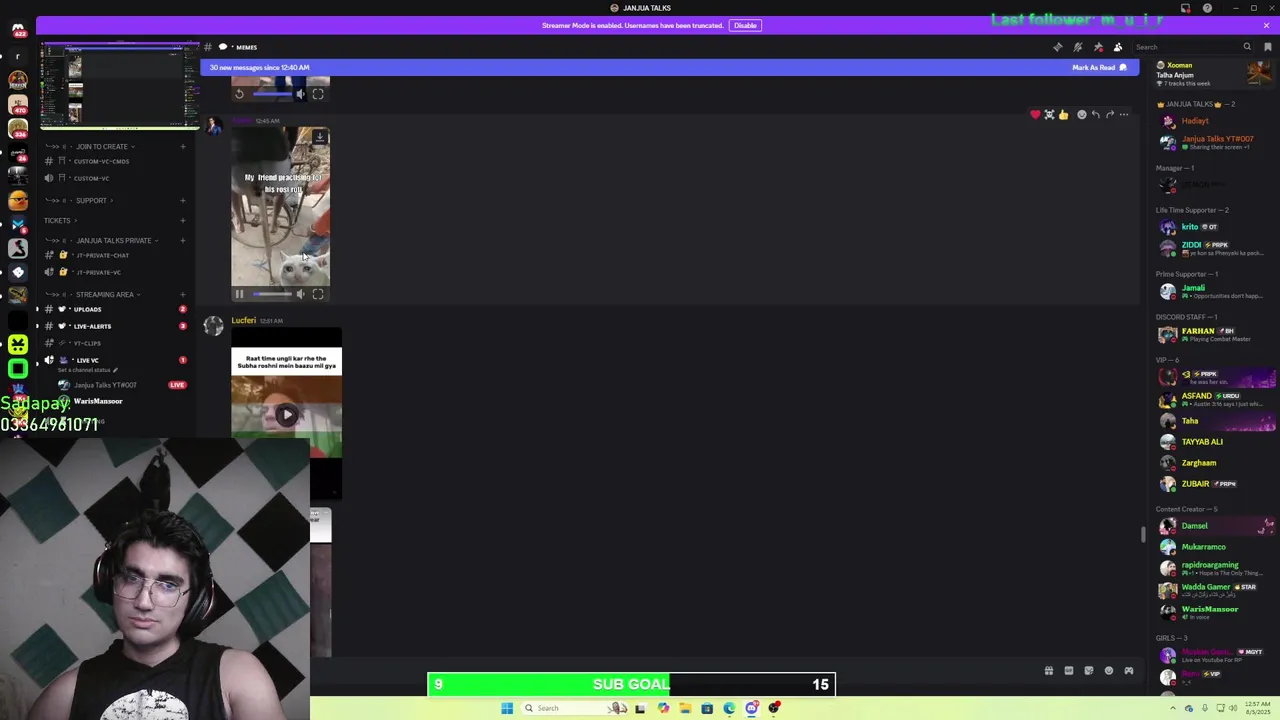This screenshot has height=720, width=1280.
Task: Mute the cat video volume icon
Action: coord(300,294)
